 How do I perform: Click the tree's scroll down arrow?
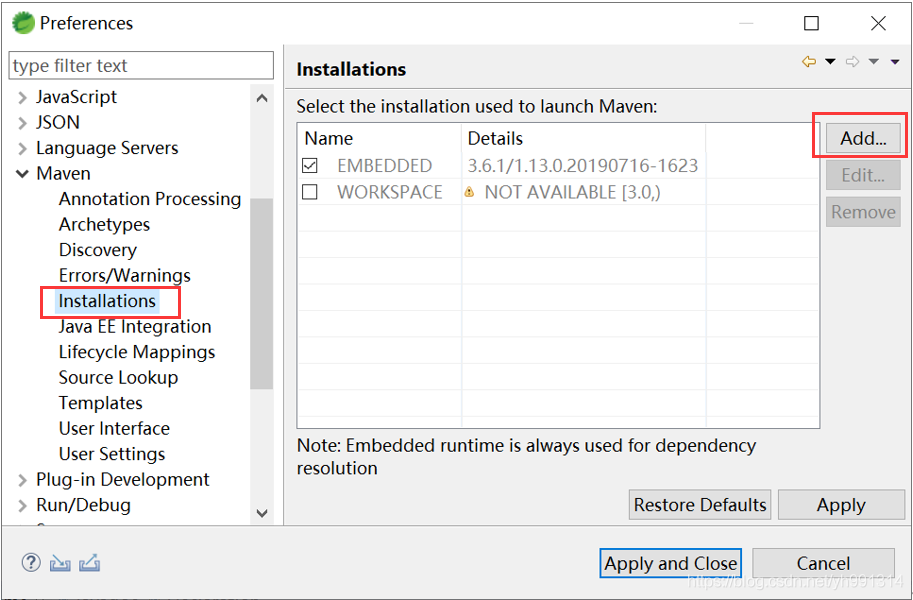pos(262,513)
